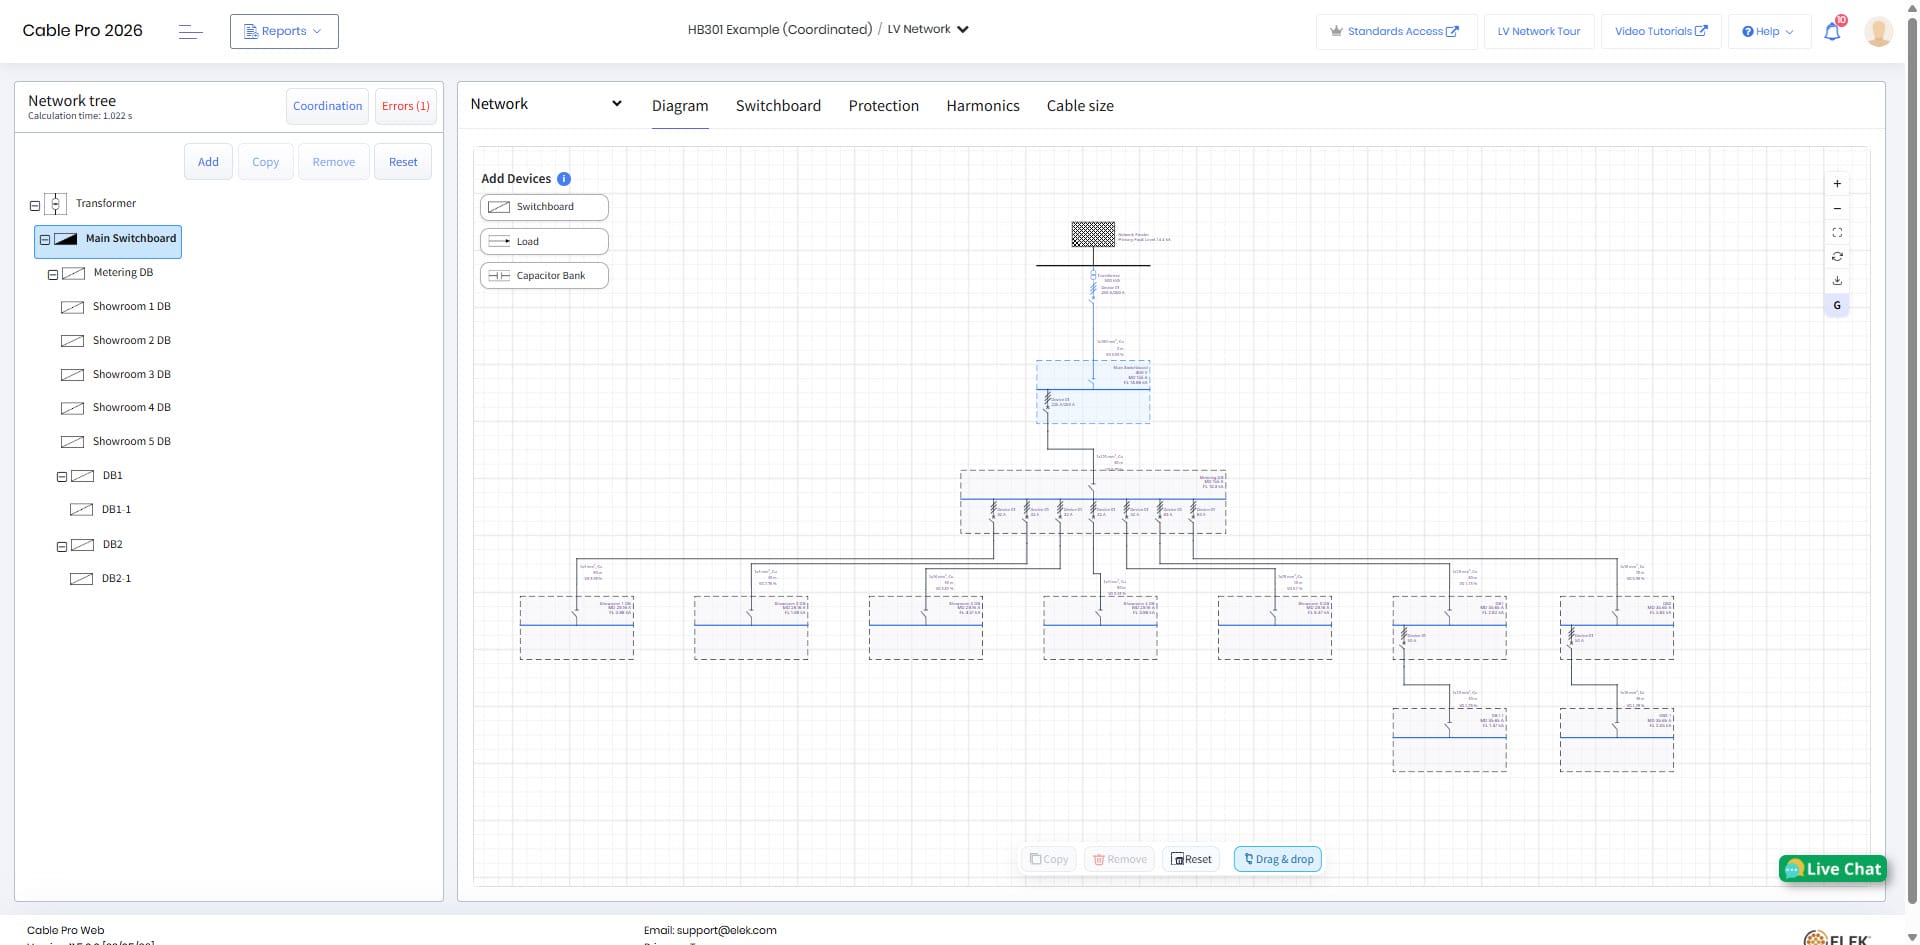Click Add in the Network tree panel

(208, 162)
